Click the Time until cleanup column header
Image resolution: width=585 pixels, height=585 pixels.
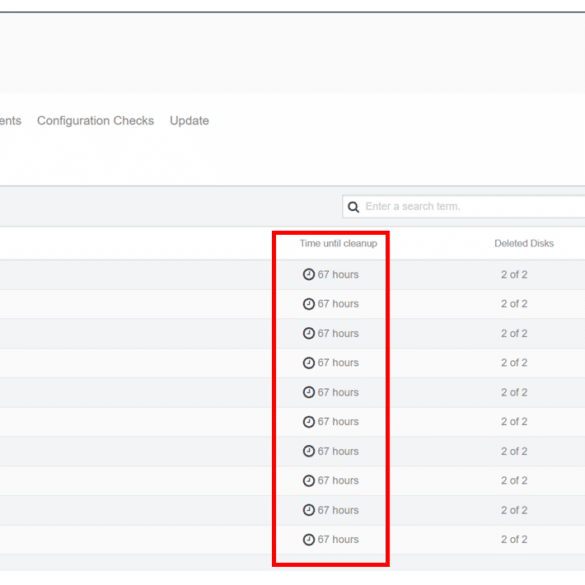(338, 243)
